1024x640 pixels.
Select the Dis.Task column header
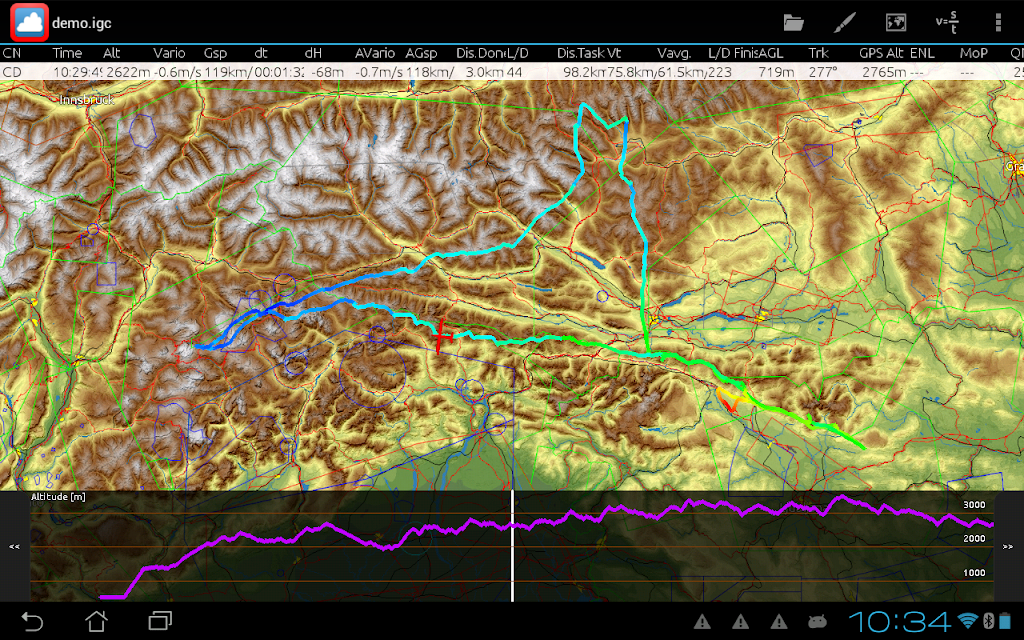tap(581, 53)
